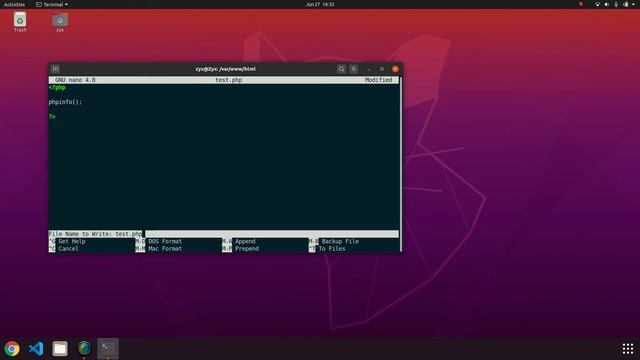
Task: Maximize the terminal window
Action: coord(382,69)
